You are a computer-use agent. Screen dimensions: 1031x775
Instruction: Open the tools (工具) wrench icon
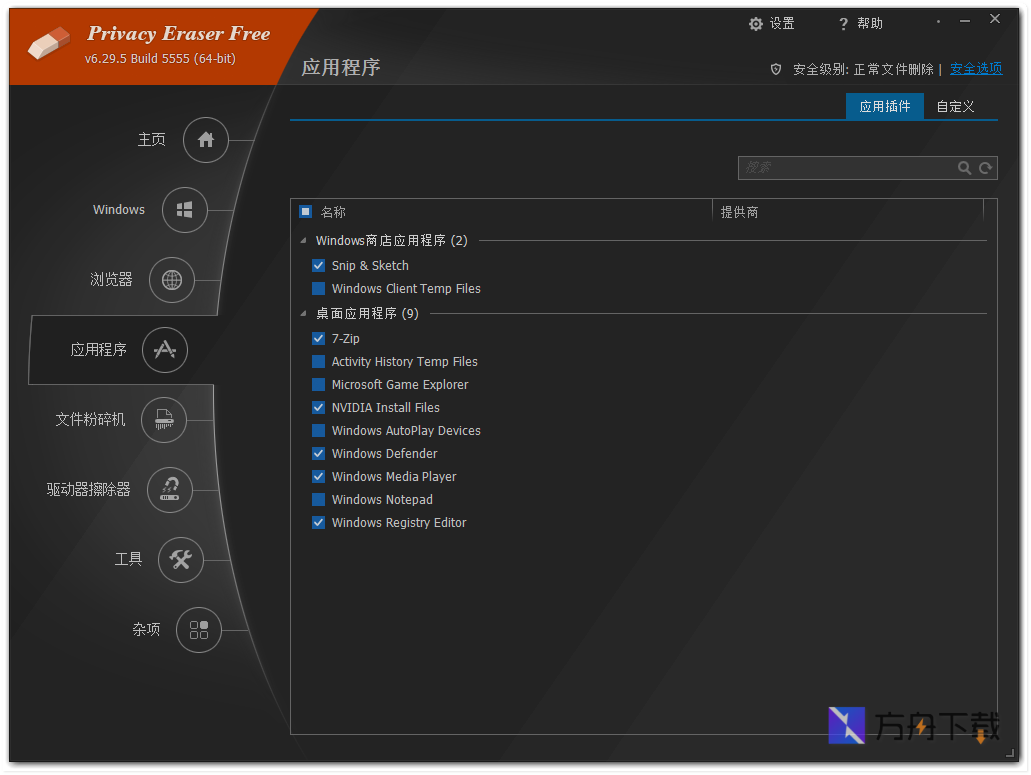pyautogui.click(x=181, y=559)
